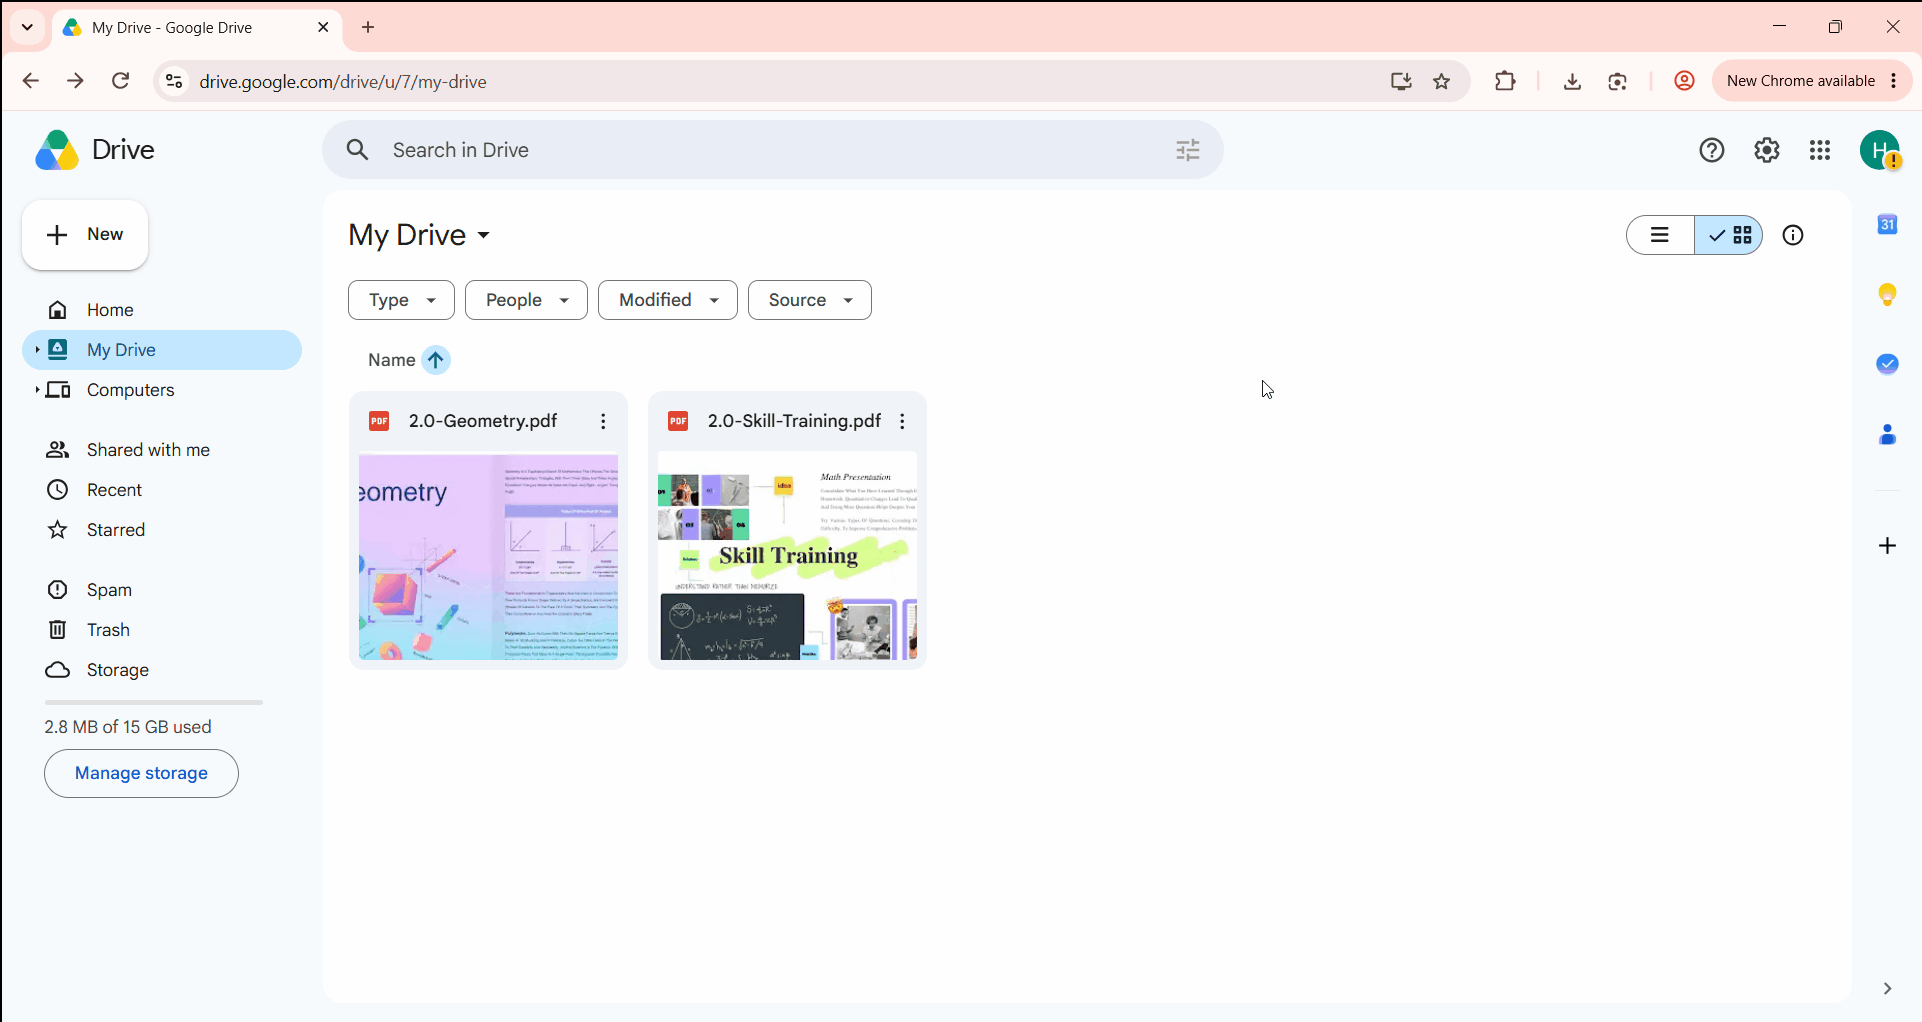
Task: Reload the page
Action: click(x=120, y=81)
